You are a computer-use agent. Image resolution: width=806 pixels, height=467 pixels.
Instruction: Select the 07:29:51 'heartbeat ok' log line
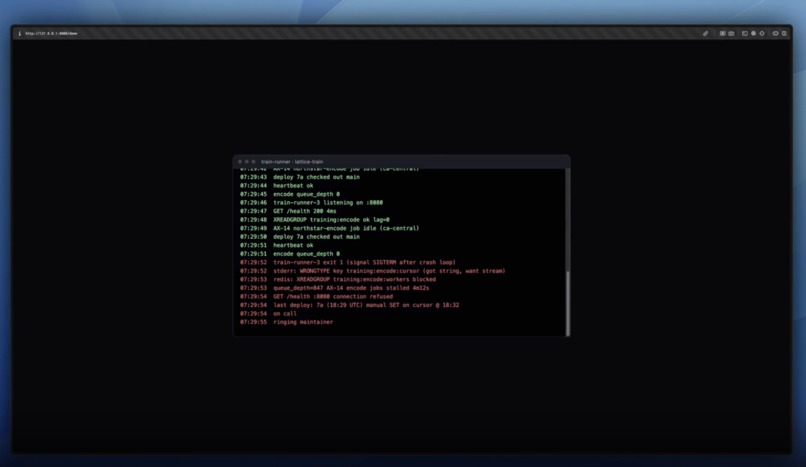pos(277,245)
